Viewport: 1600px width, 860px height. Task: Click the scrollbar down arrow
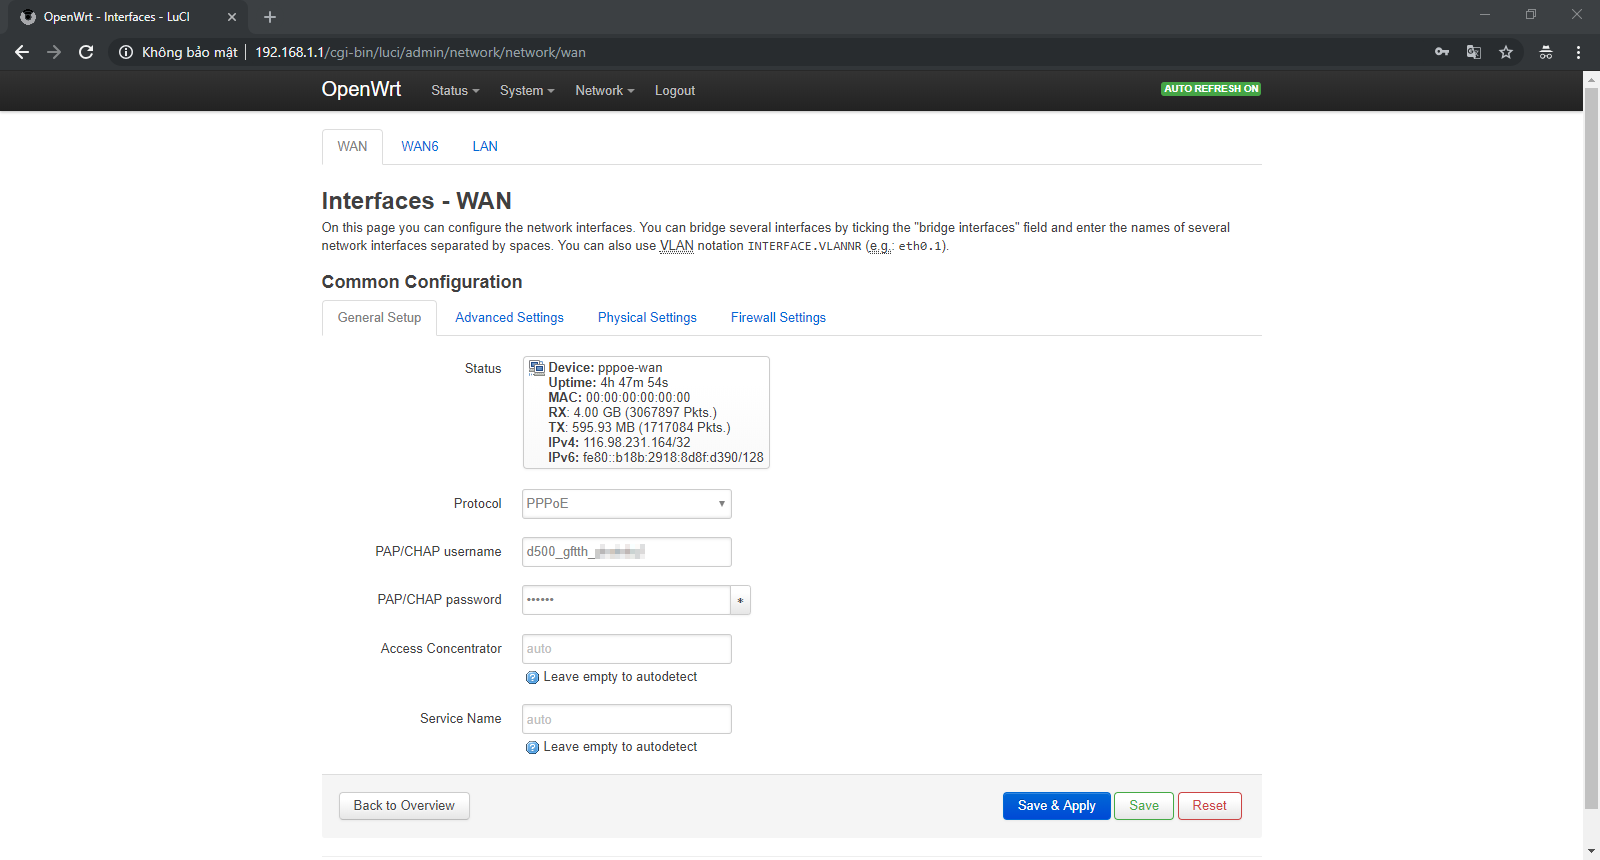[x=1591, y=851]
